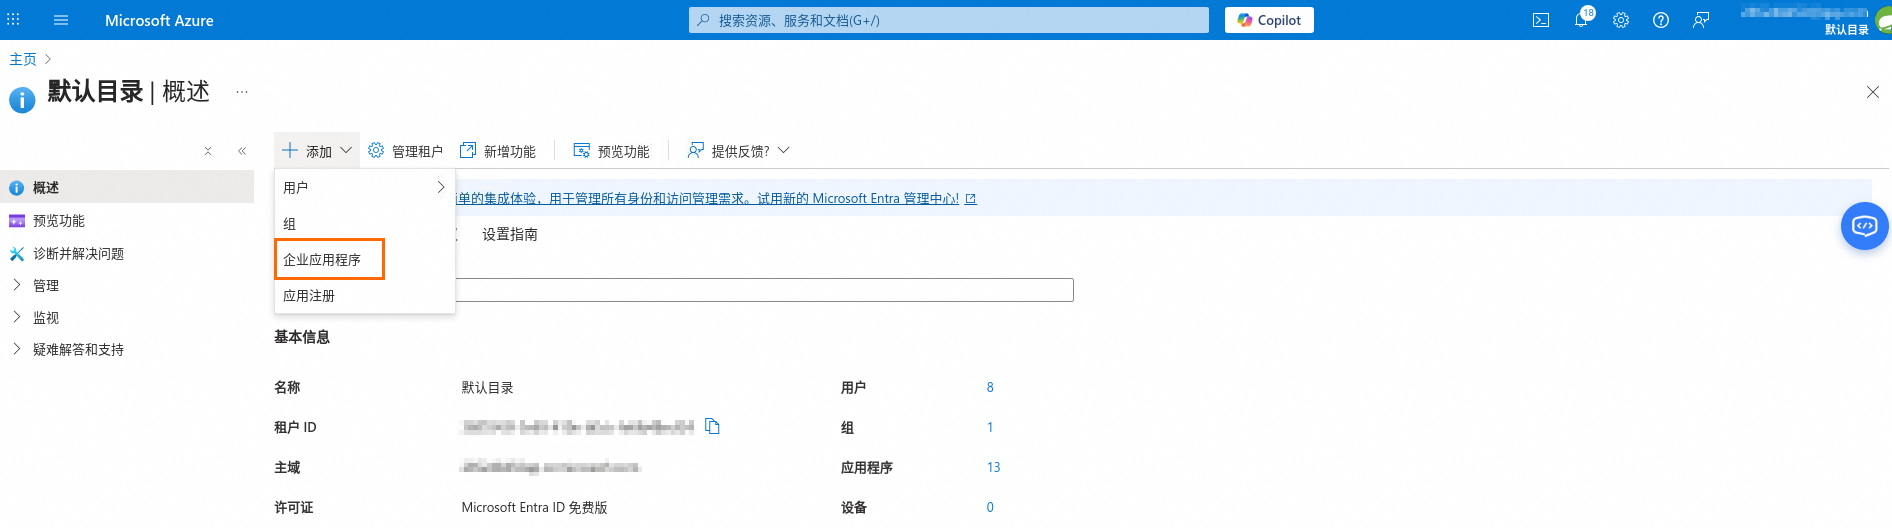Click the feedback person icon in header
This screenshot has height=528, width=1892.
(1701, 20)
